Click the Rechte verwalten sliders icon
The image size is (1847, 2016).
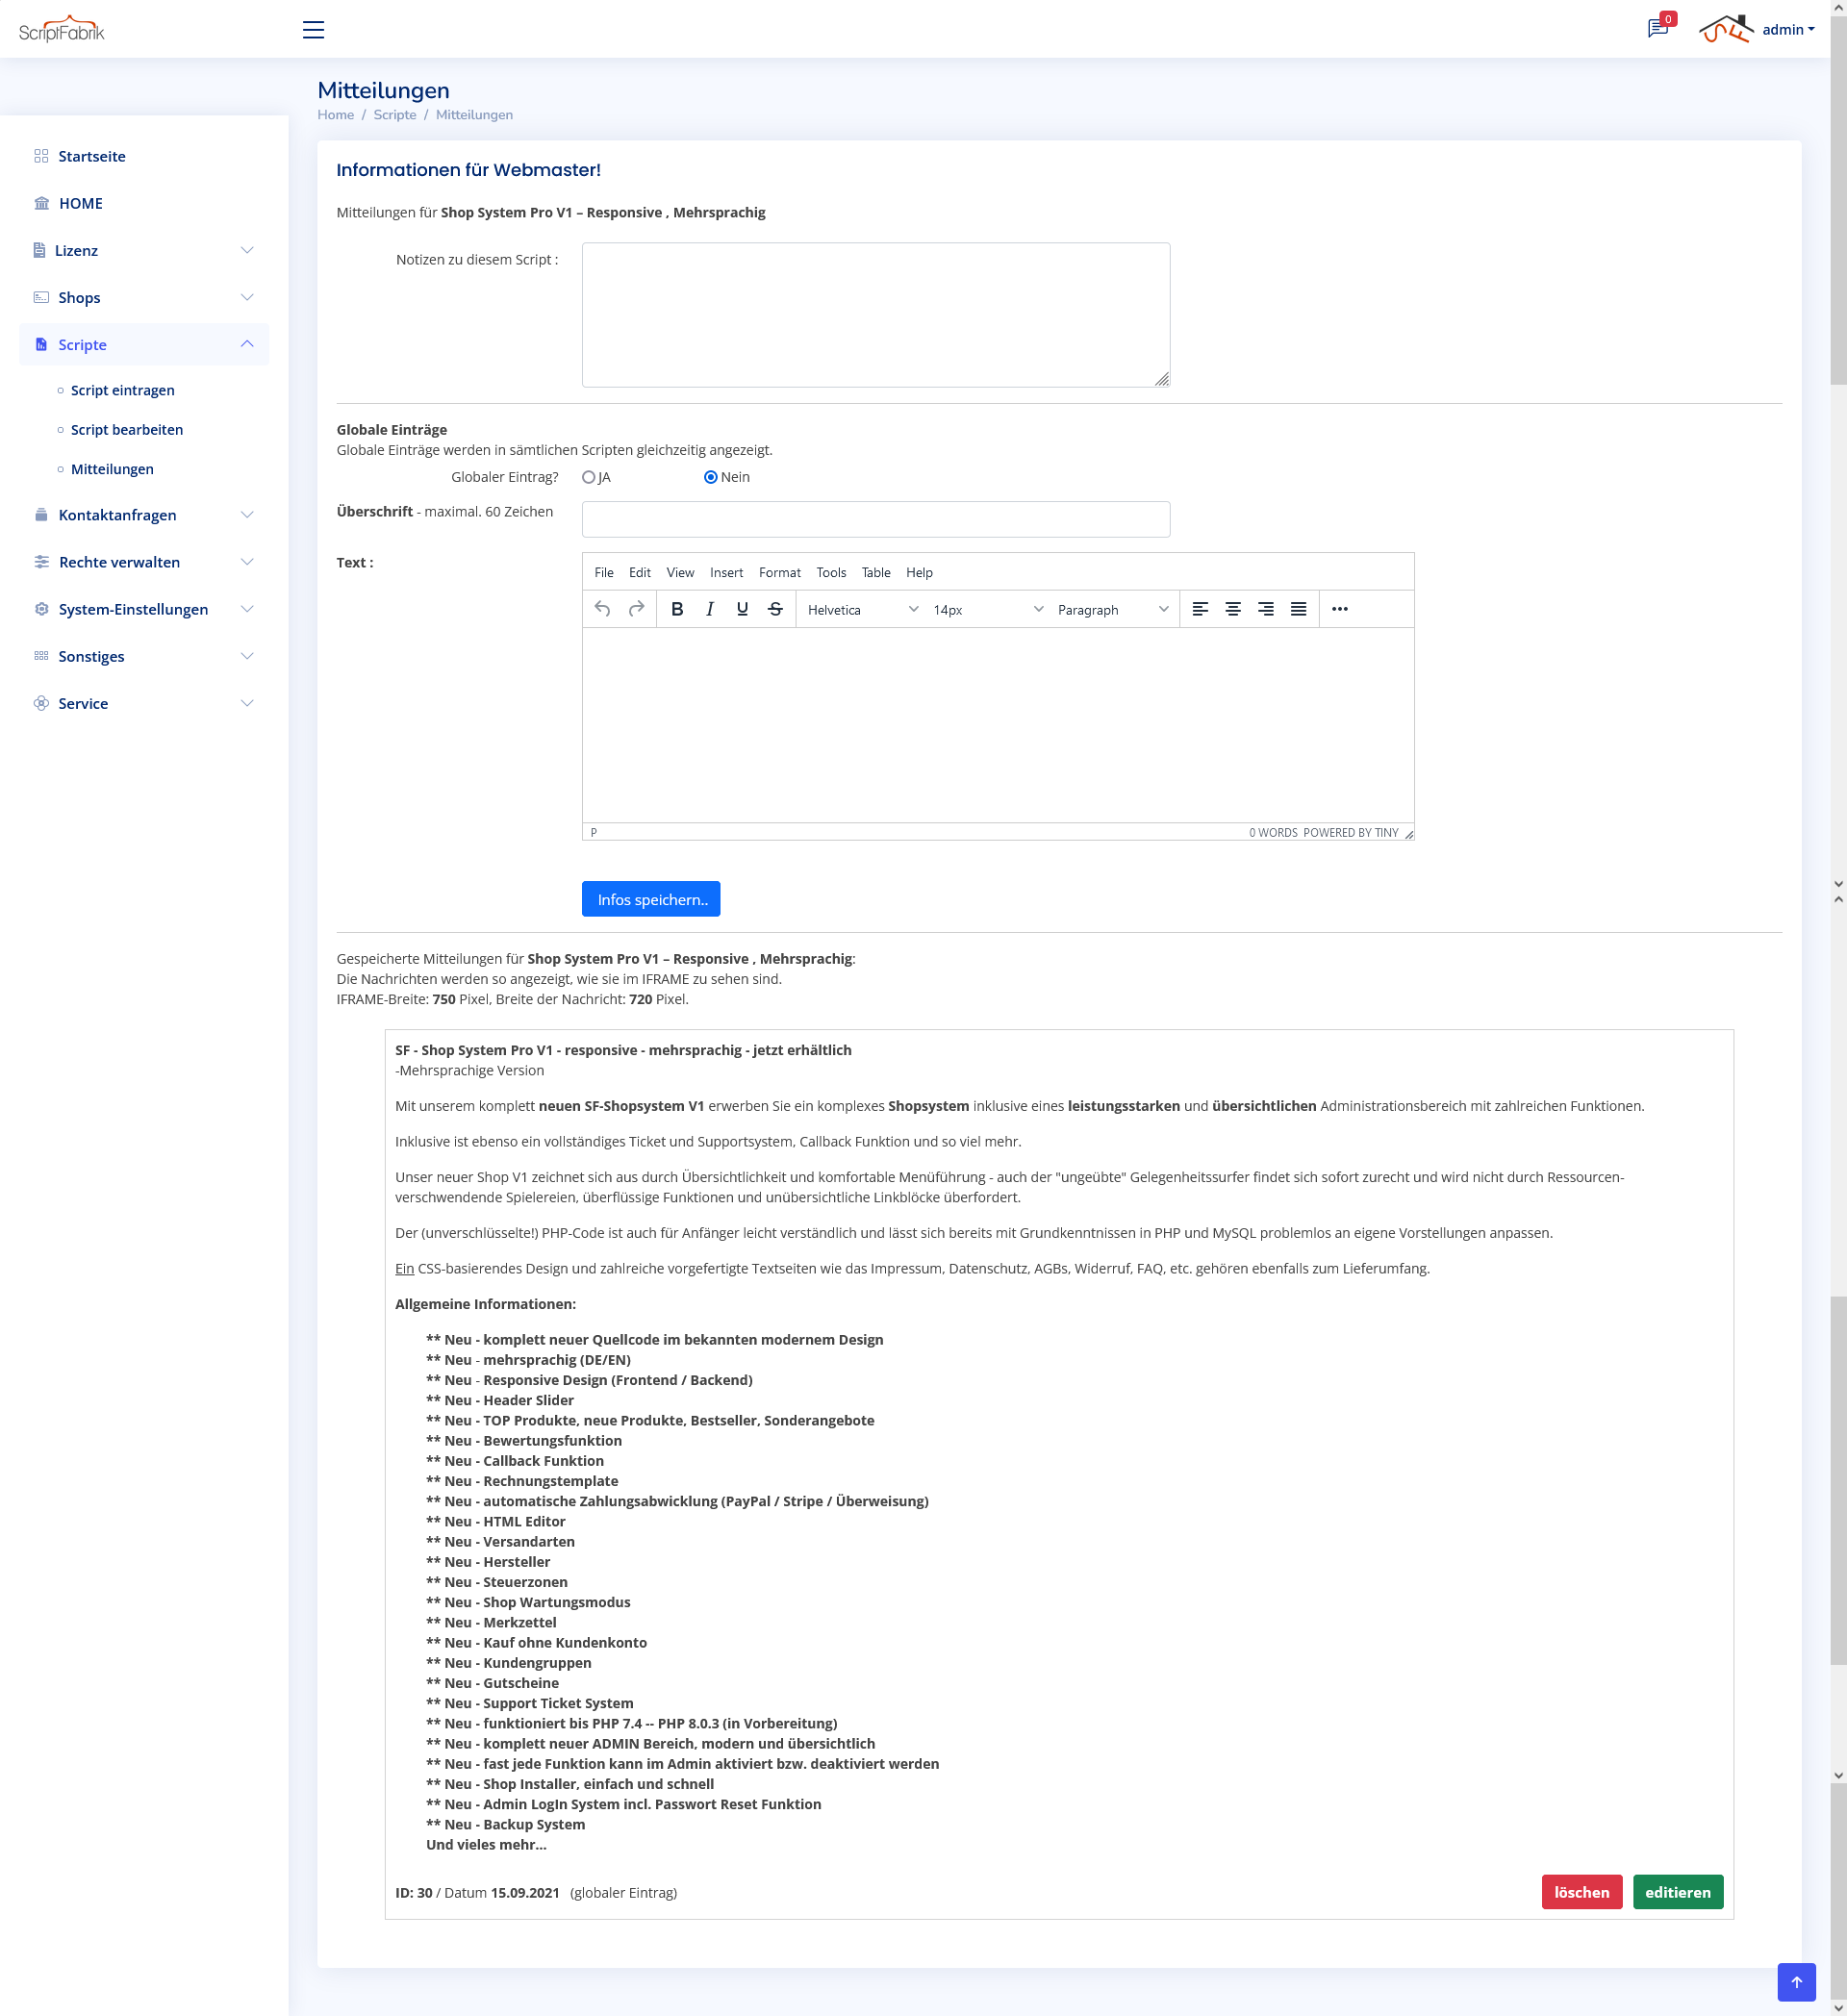[x=41, y=561]
